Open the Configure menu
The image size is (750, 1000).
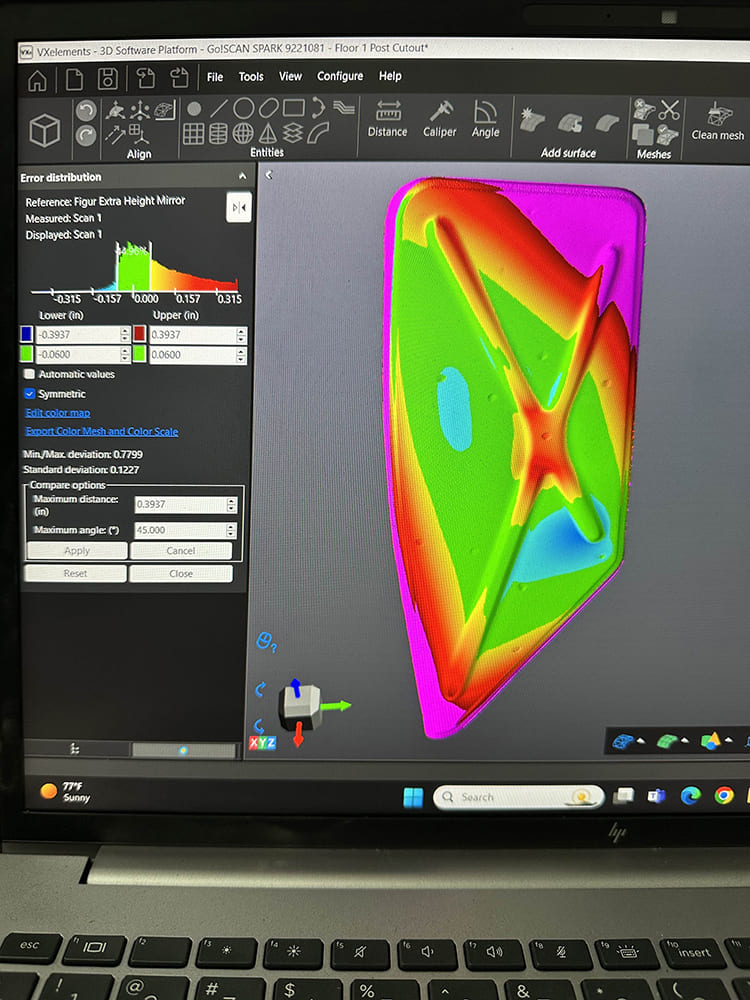coord(340,76)
